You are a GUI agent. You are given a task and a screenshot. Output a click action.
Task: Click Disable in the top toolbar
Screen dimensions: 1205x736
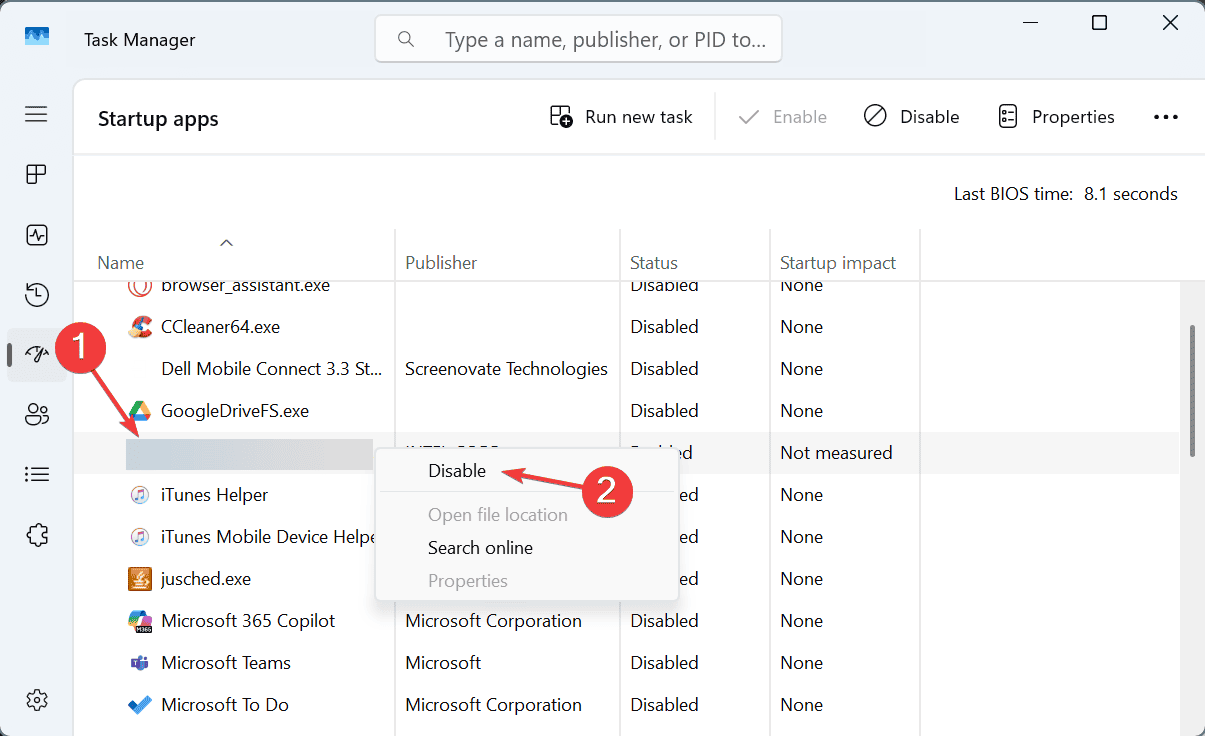coord(911,117)
